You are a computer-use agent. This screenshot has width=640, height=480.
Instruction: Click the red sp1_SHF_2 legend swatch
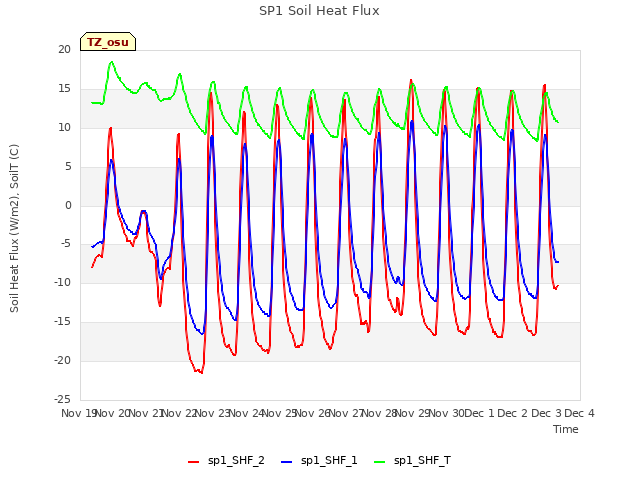point(193,462)
